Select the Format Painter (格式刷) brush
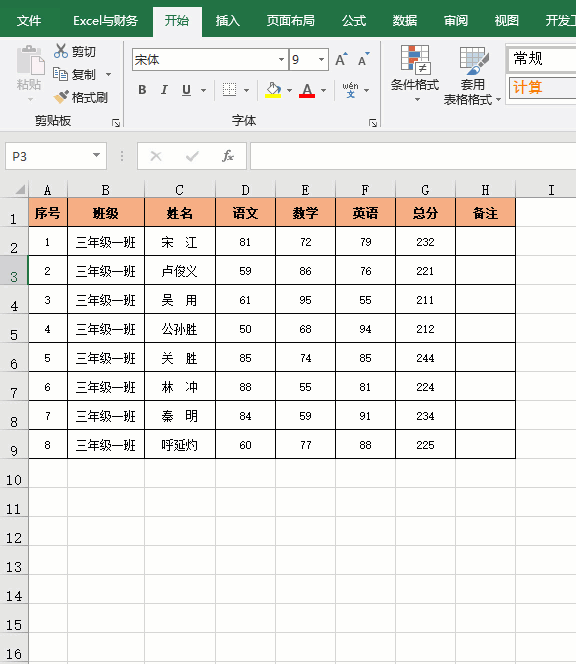 pyautogui.click(x=61, y=97)
